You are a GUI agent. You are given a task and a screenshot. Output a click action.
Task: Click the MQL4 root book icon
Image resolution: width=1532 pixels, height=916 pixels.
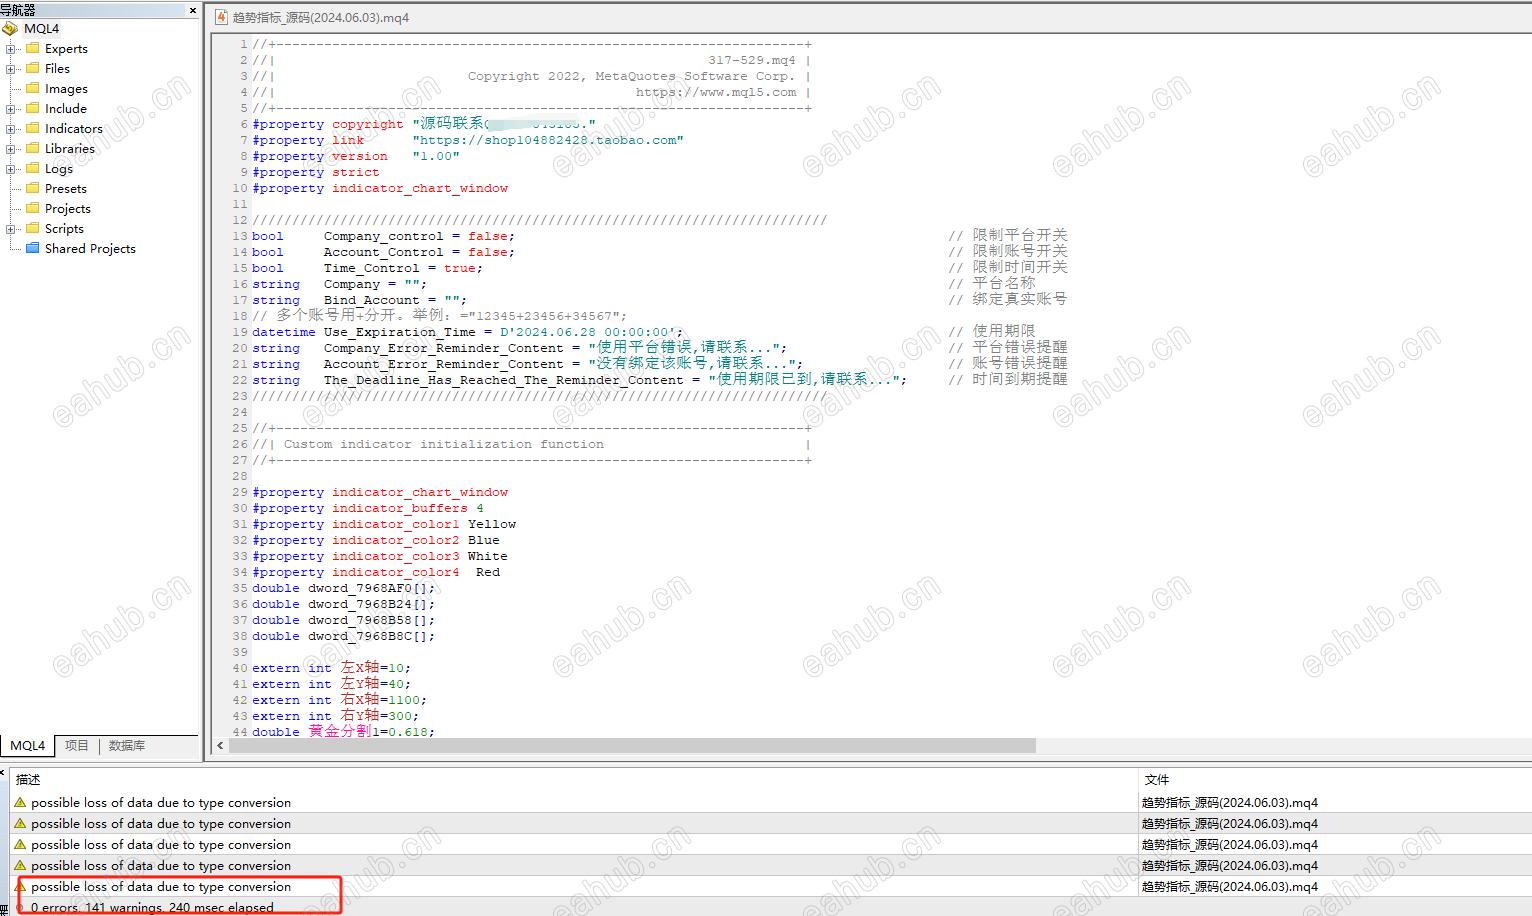pyautogui.click(x=10, y=29)
